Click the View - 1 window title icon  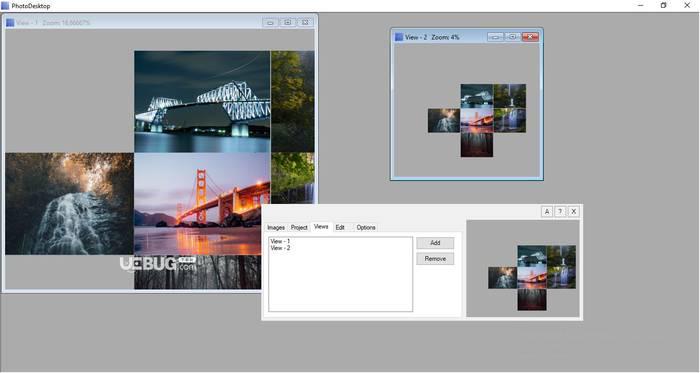[10, 22]
